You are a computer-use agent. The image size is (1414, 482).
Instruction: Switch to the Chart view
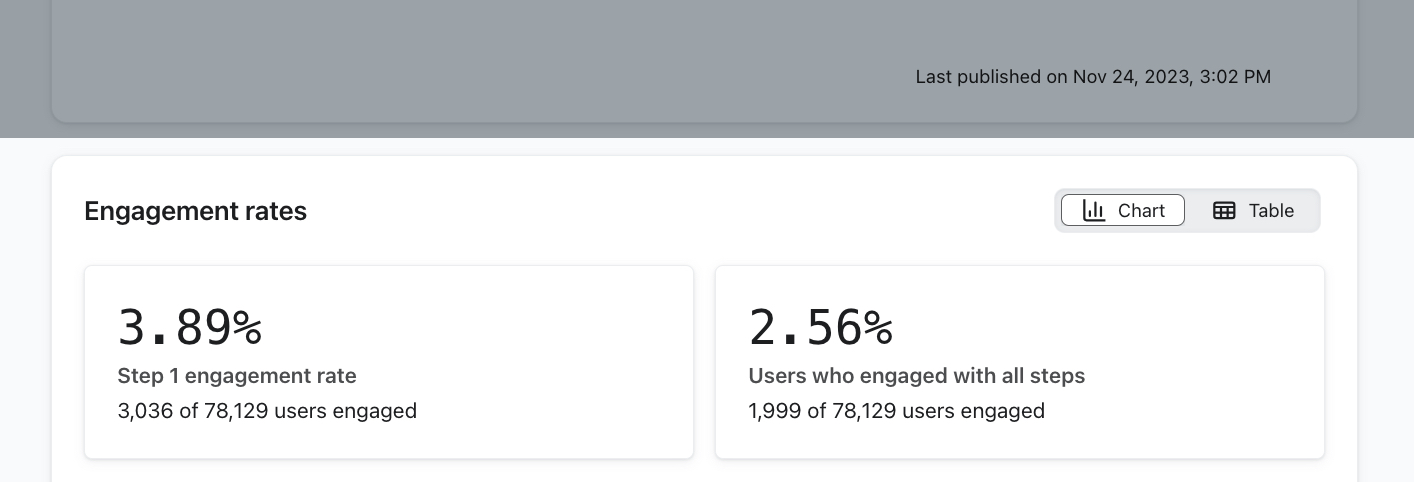(x=1123, y=211)
